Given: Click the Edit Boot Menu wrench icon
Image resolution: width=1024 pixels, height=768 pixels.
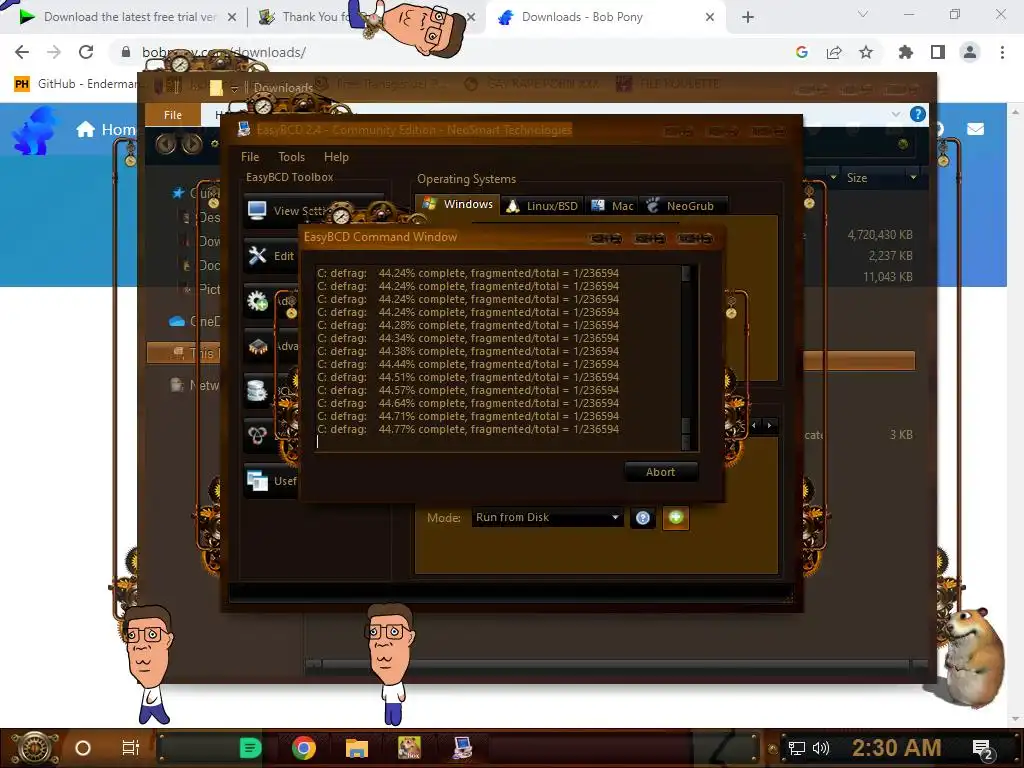Looking at the screenshot, I should (257, 255).
